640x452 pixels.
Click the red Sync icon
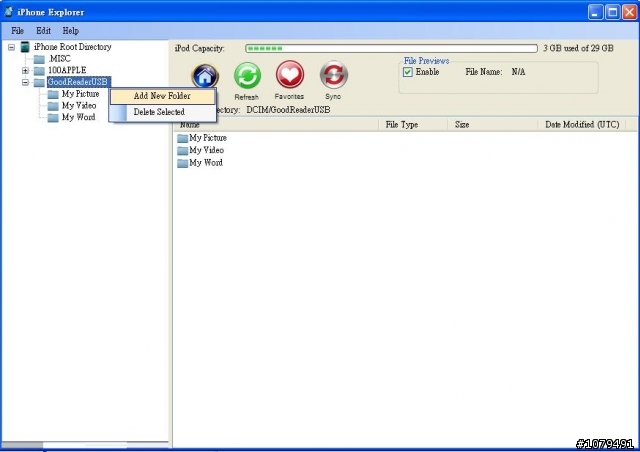click(333, 75)
